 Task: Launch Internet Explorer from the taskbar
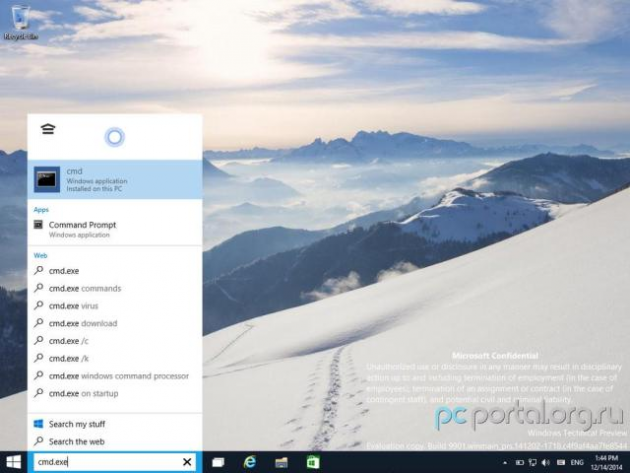point(250,462)
